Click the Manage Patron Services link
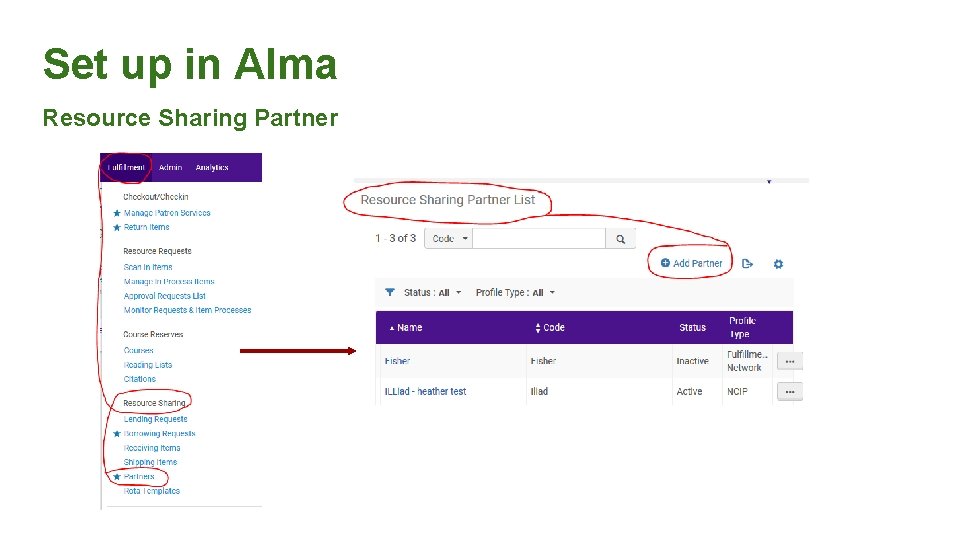Screen dimensions: 960x540 [167, 213]
